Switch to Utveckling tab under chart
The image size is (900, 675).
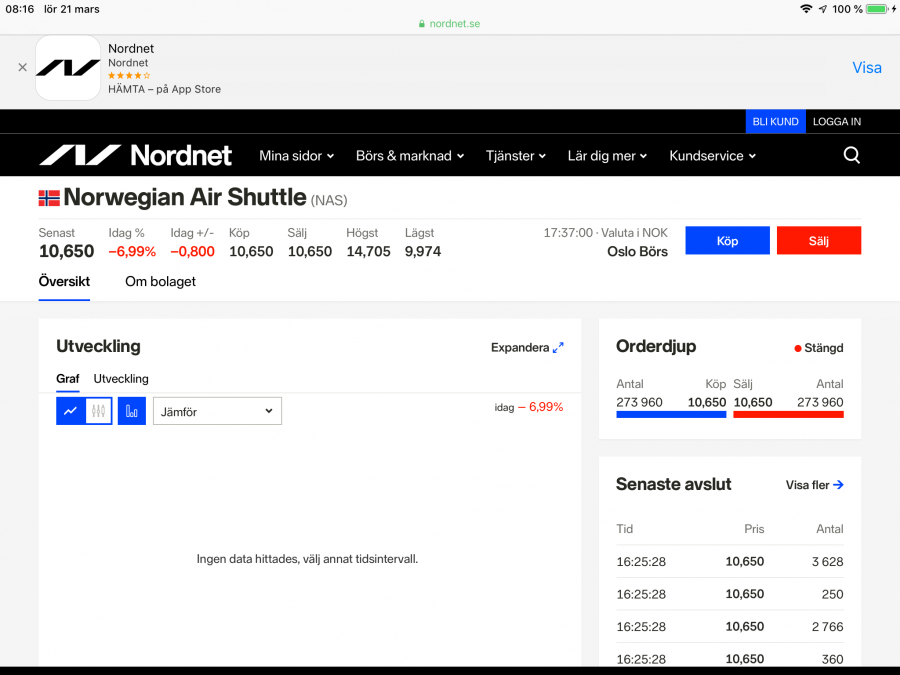pyautogui.click(x=121, y=379)
